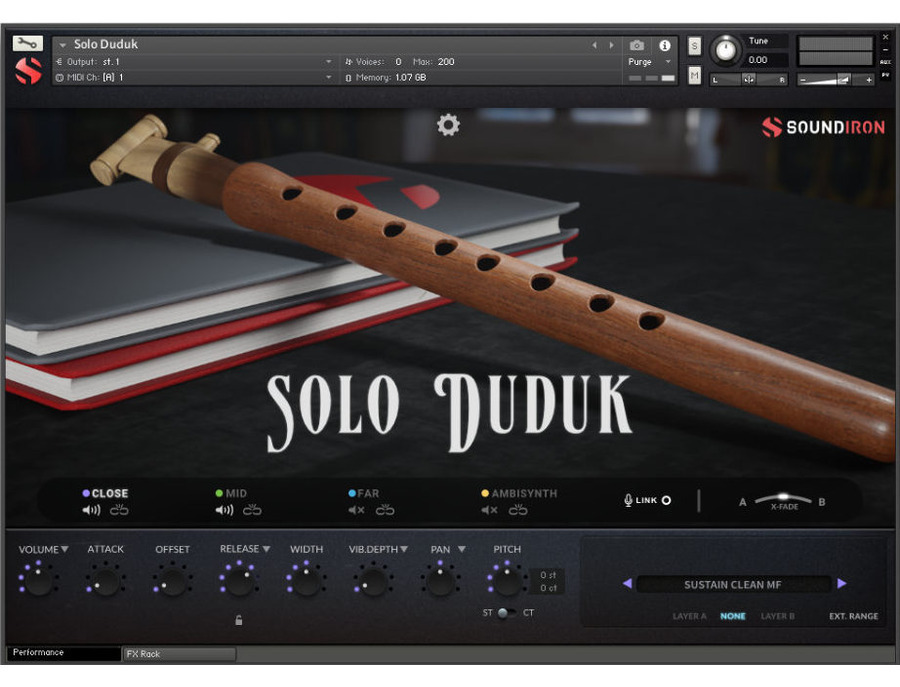Select previous articulation with left purple arrow
900x687 pixels.
627,584
